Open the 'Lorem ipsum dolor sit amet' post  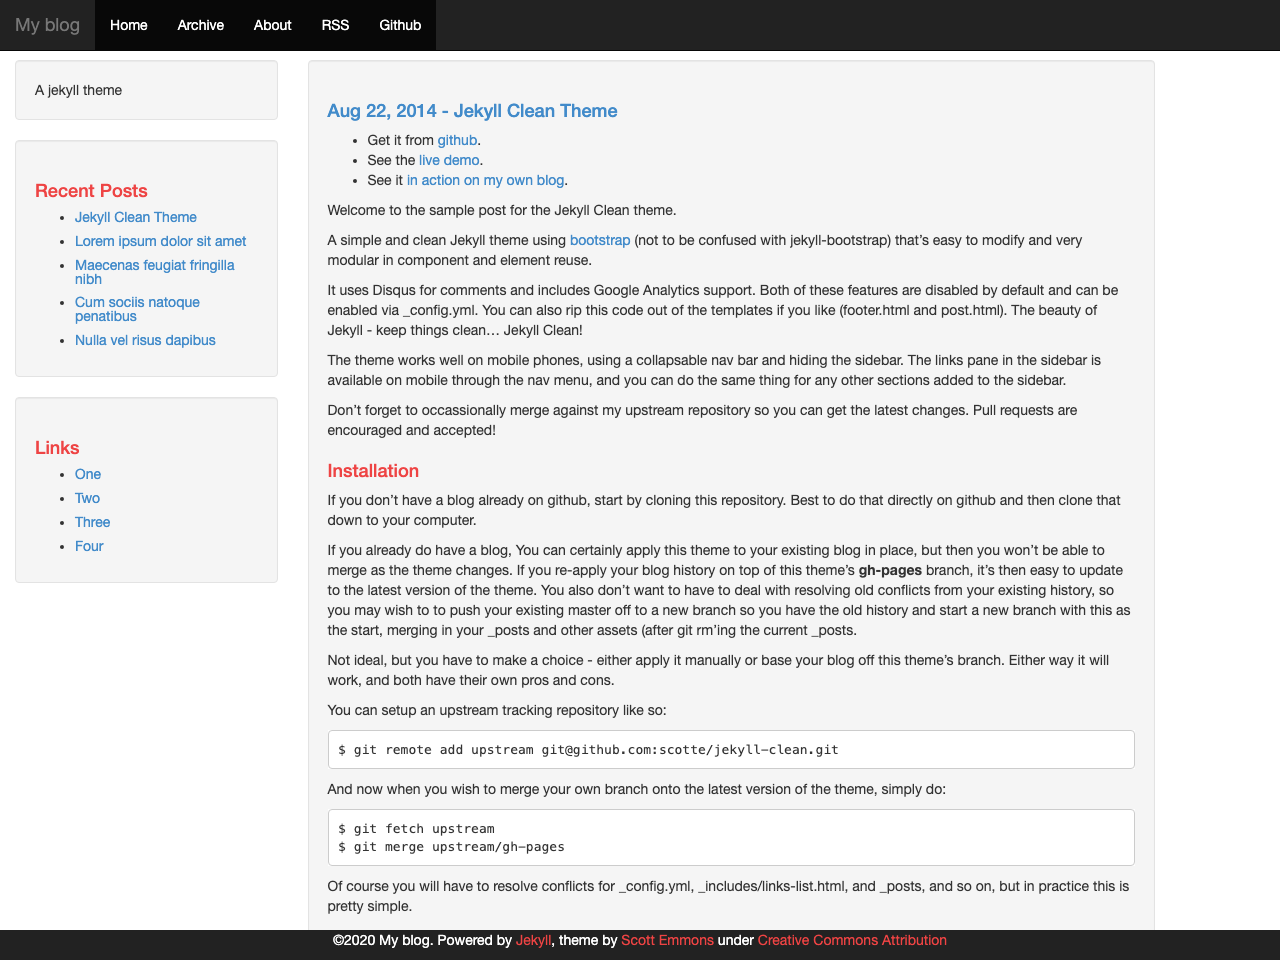(x=160, y=241)
